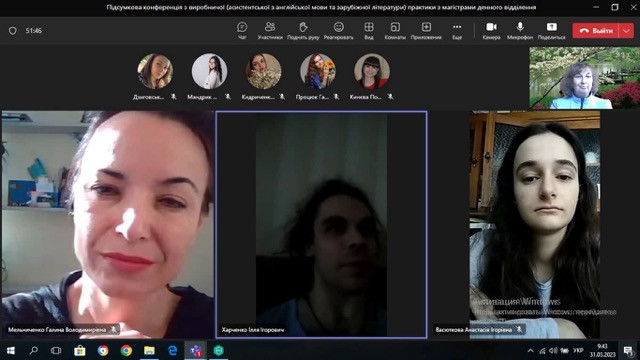Image resolution: width=640 pixels, height=360 pixels.
Task: Click Харченко Ілля Ігорович name label
Action: click(253, 329)
